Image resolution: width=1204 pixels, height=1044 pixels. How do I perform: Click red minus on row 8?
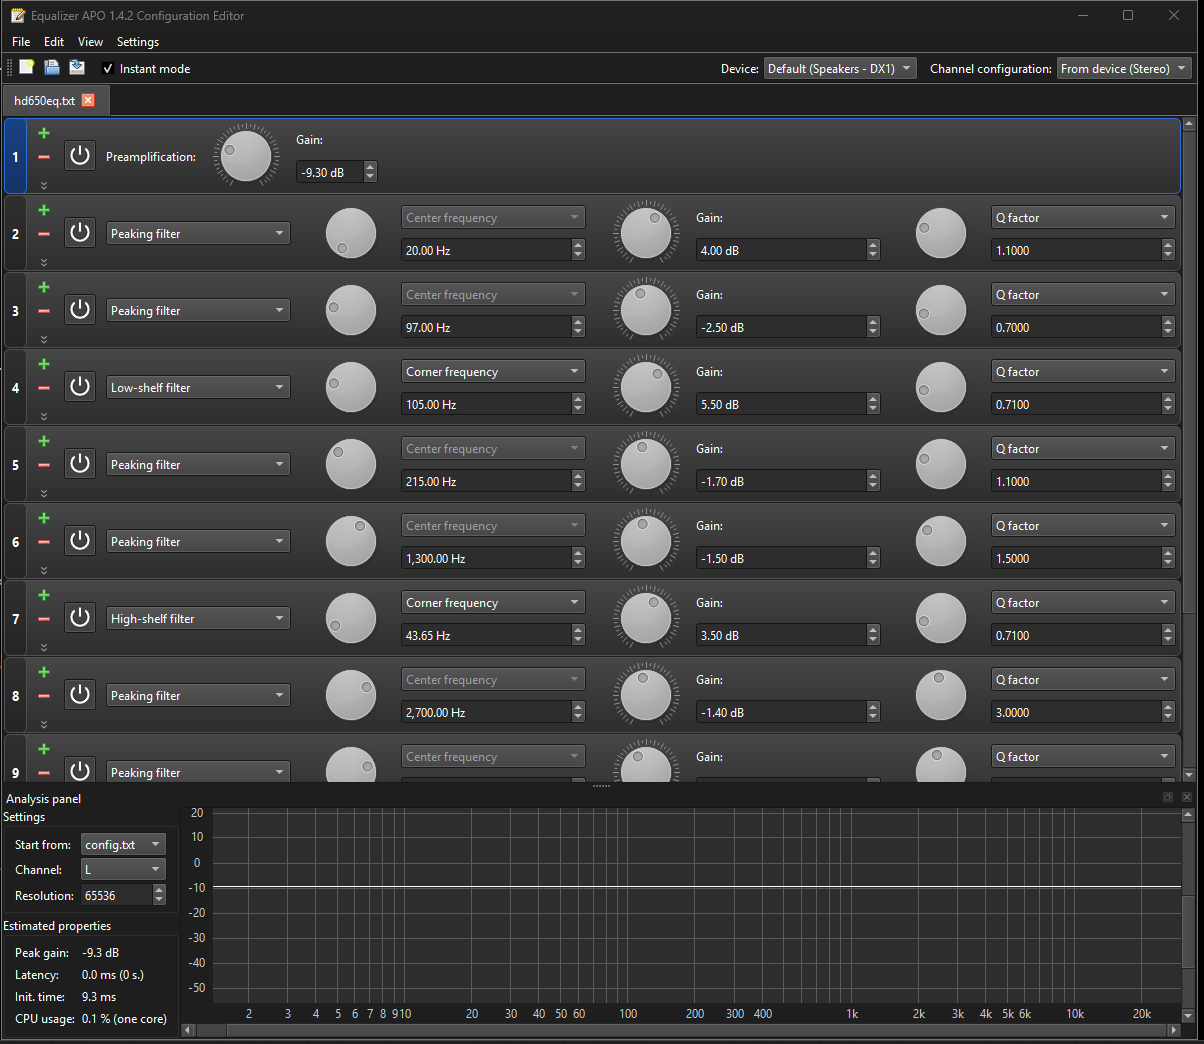click(44, 696)
